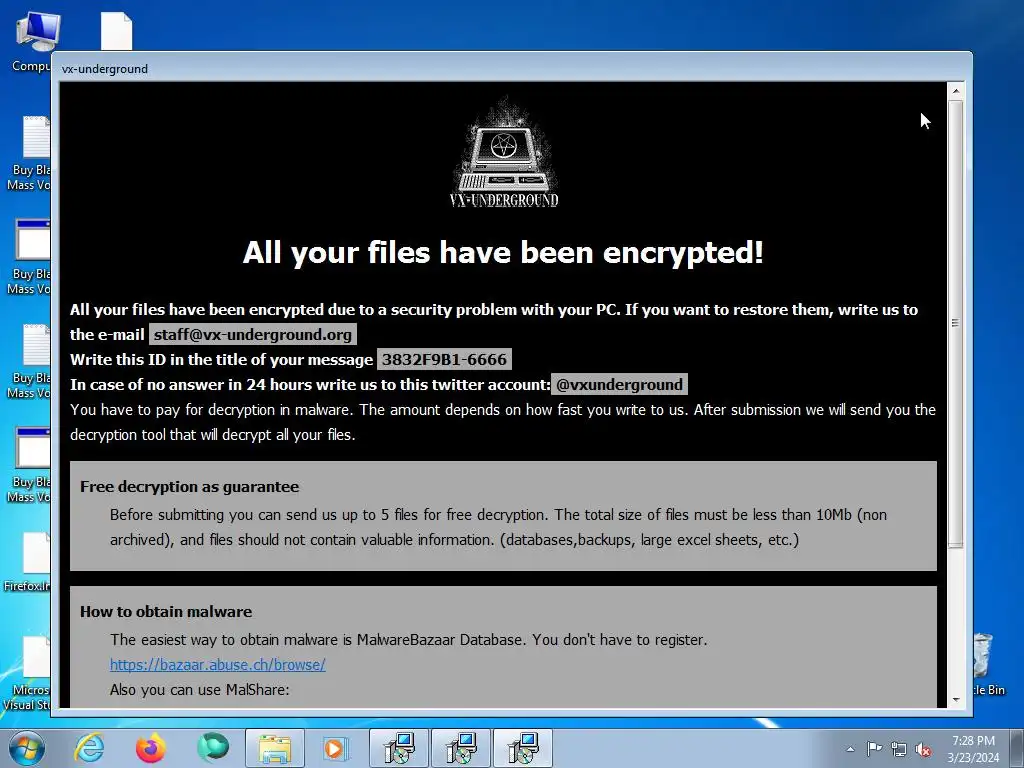Click the vertical scrollbar thumb of the note

956,323
